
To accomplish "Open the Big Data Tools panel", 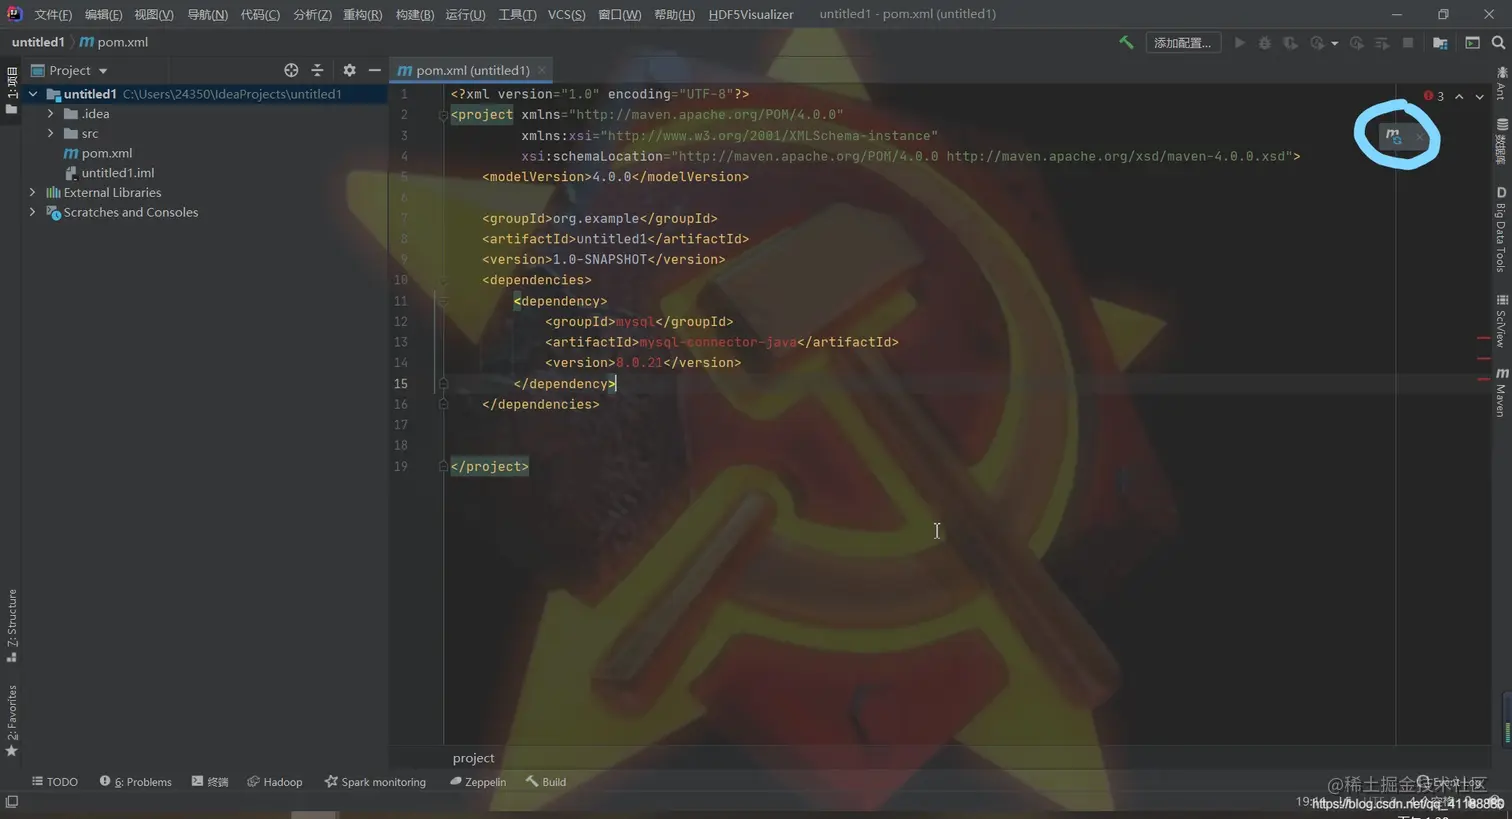I will [x=1501, y=229].
